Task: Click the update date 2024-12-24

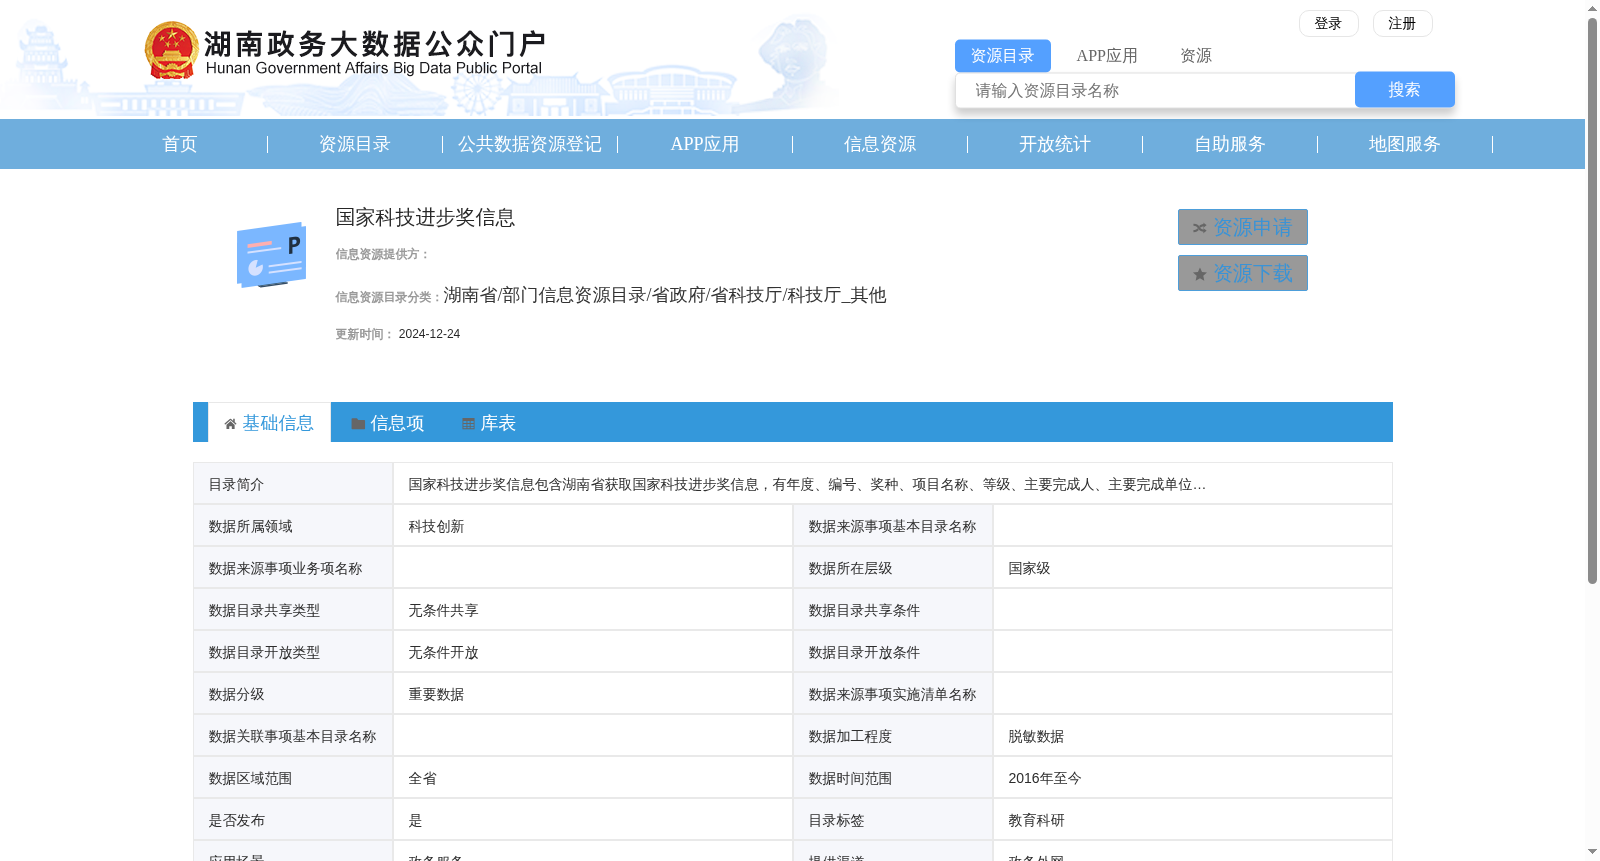Action: (429, 334)
